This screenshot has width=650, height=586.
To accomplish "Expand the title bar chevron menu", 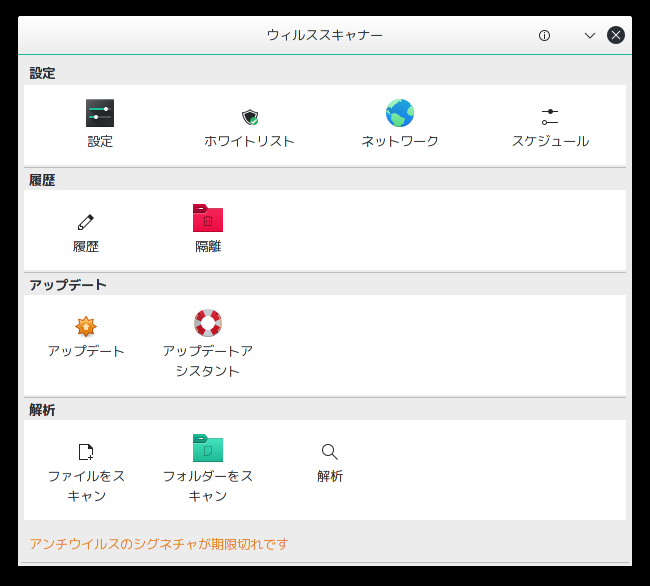I will [x=589, y=36].
